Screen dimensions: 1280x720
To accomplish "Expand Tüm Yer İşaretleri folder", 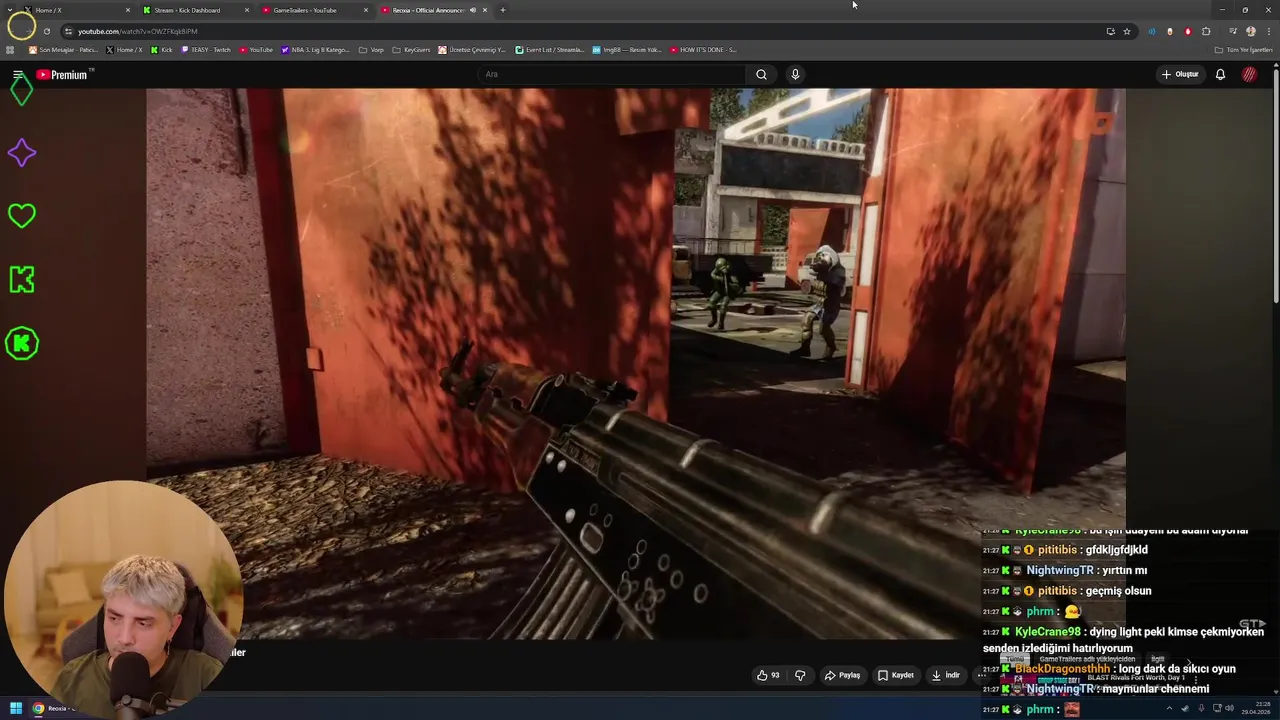I will [x=1244, y=49].
